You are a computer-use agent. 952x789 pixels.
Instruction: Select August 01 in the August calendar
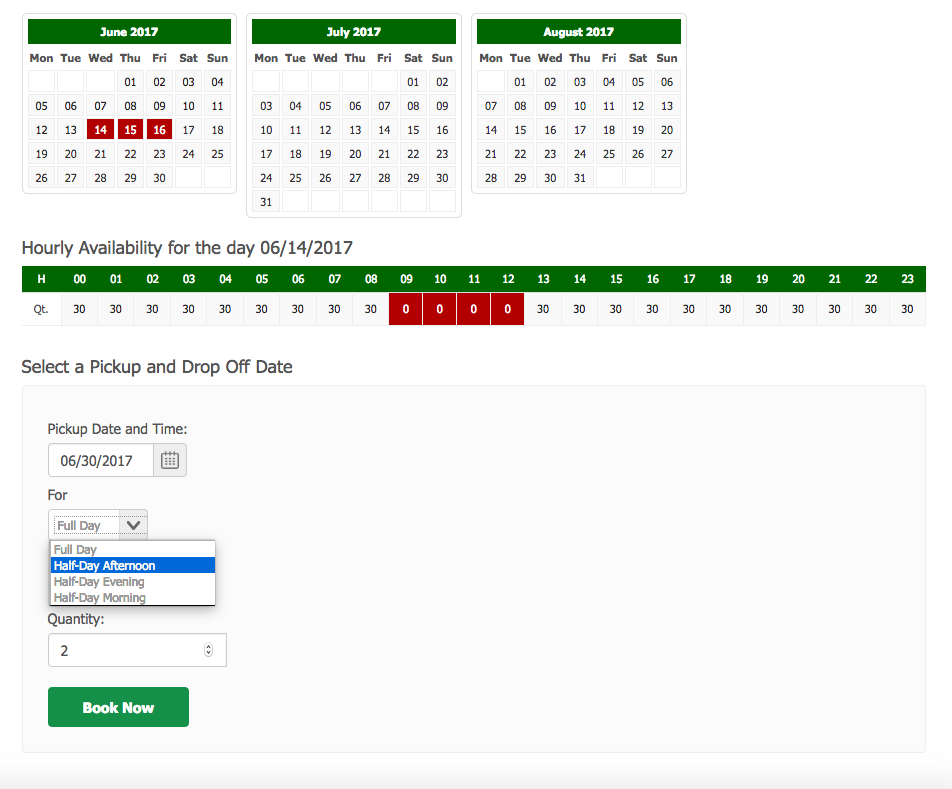(x=520, y=82)
